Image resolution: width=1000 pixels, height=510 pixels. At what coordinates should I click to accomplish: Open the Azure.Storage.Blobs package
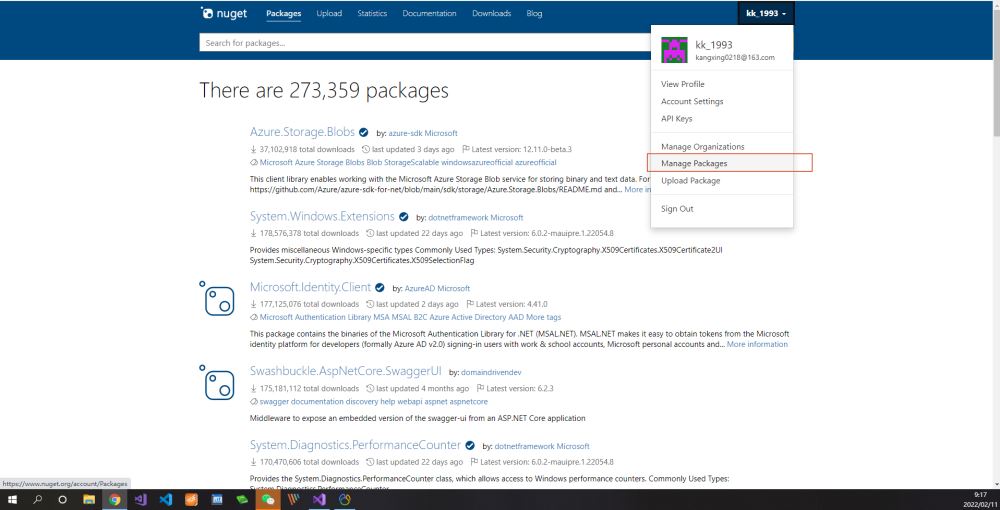point(302,133)
